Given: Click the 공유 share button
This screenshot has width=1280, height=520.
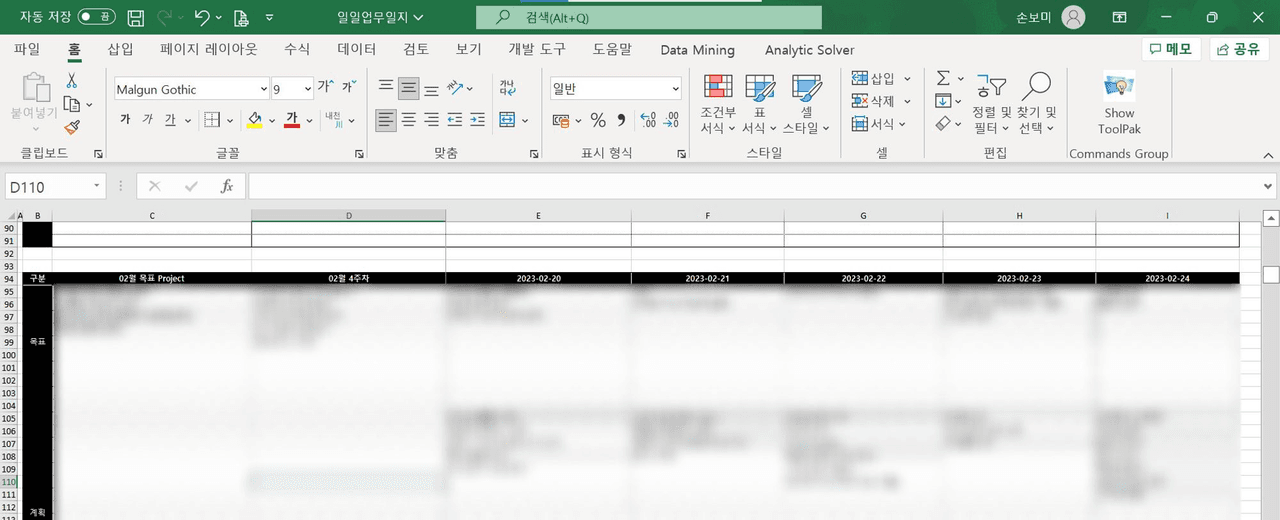Looking at the screenshot, I should (x=1238, y=49).
